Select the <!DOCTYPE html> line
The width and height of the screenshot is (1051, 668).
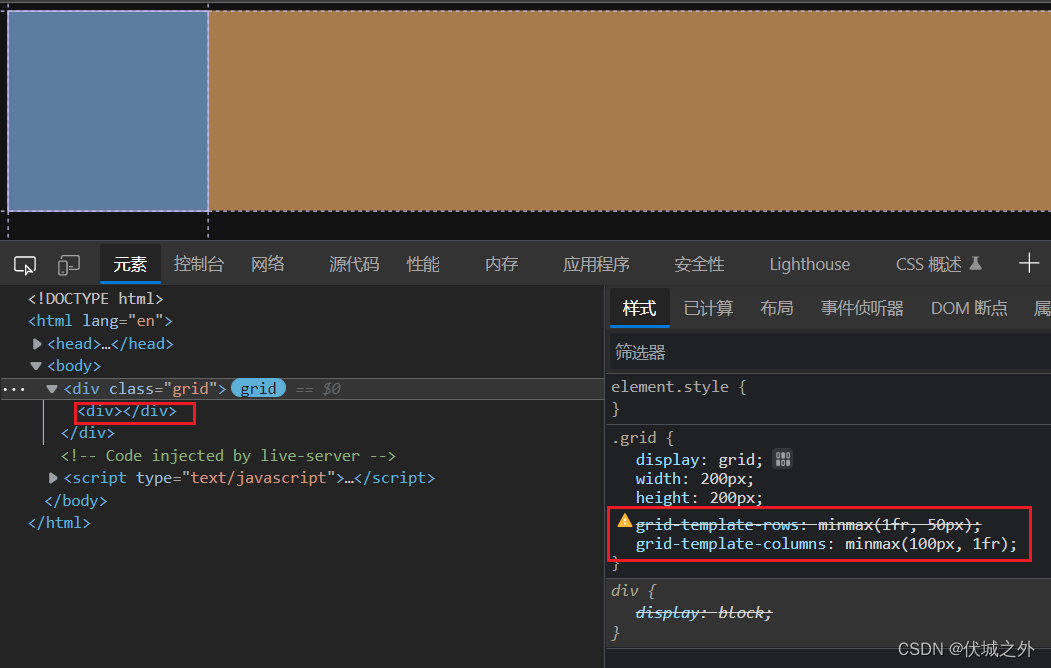pos(96,299)
